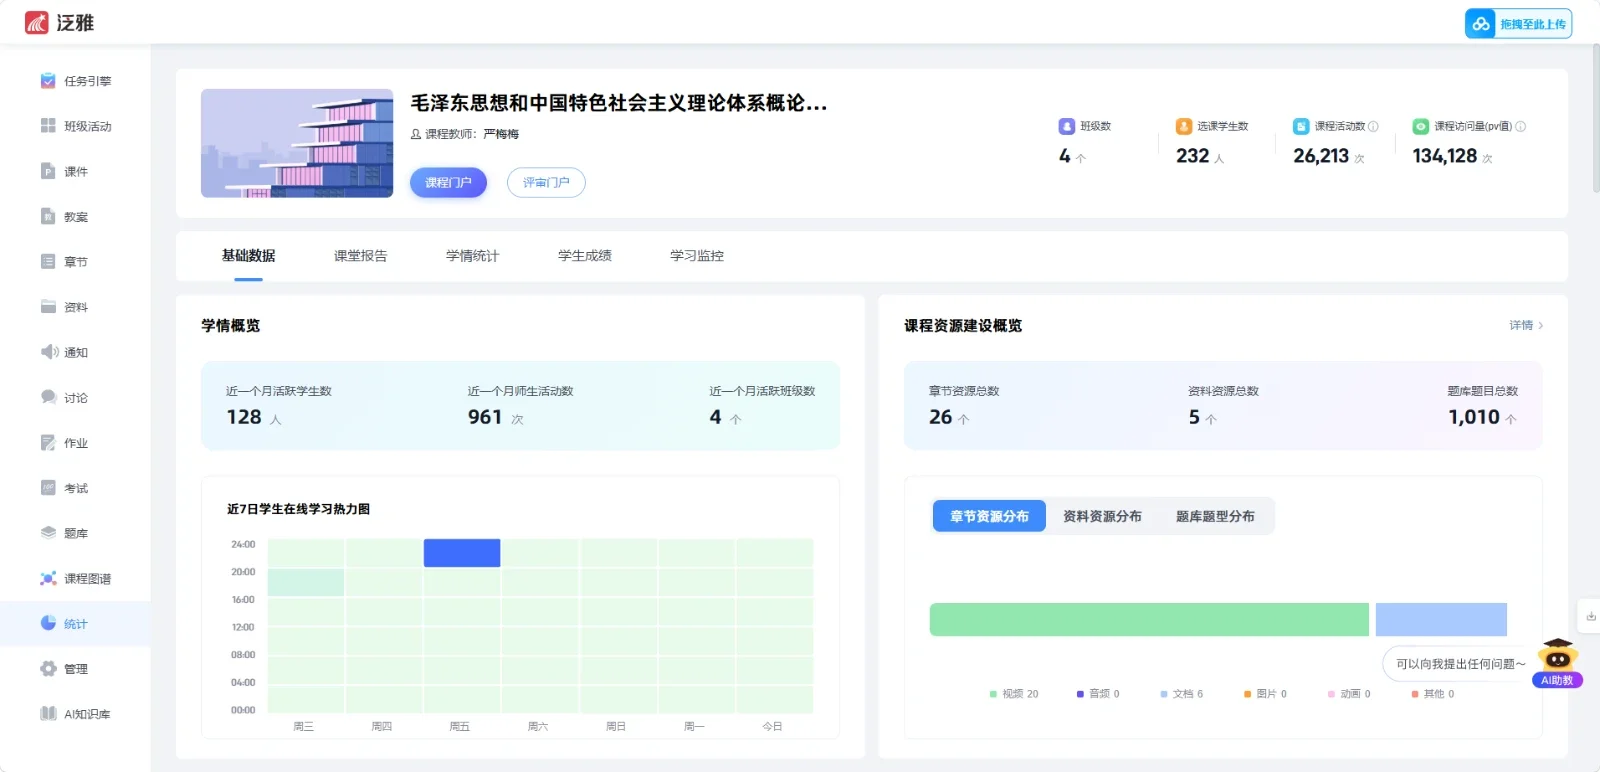Screen dimensions: 1600x772
Task: Toggle the 图片 0 legend item
Action: (1265, 694)
